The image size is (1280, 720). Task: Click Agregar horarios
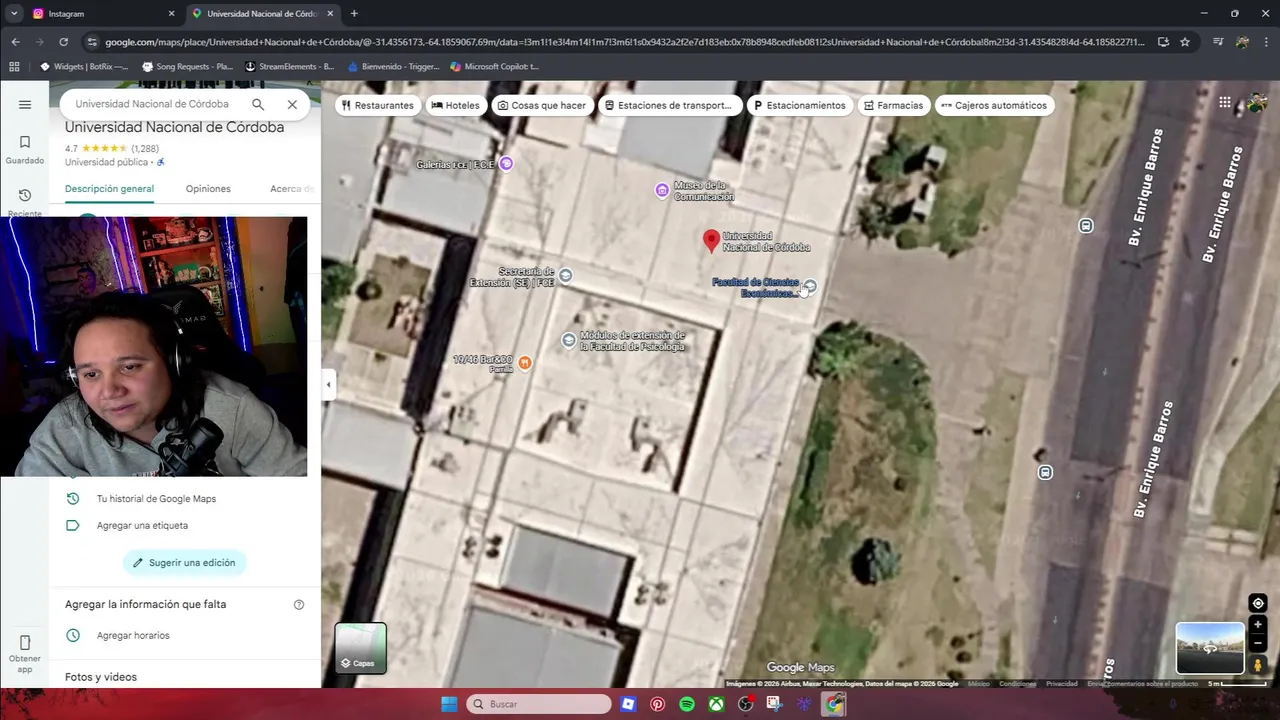click(133, 635)
